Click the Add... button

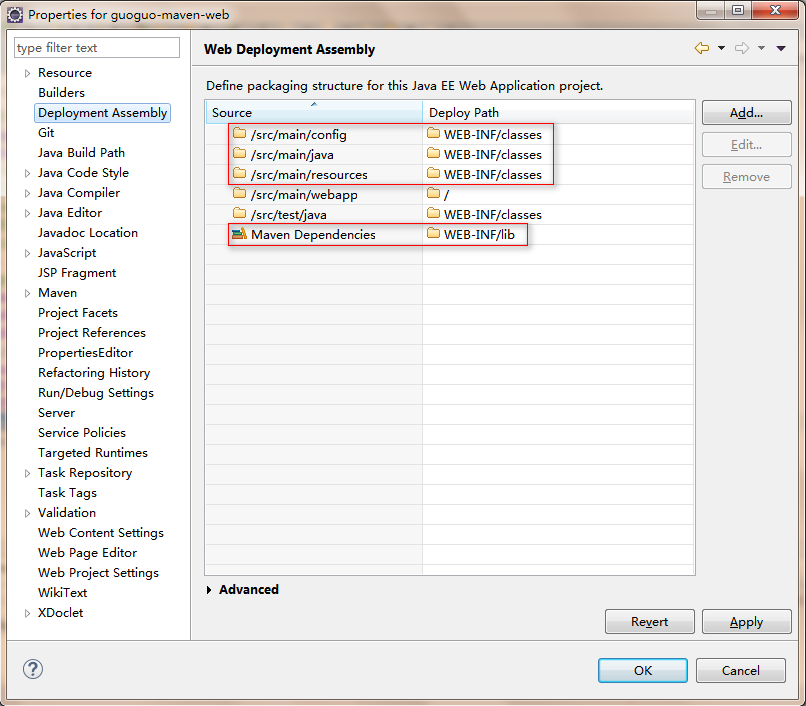coord(746,113)
